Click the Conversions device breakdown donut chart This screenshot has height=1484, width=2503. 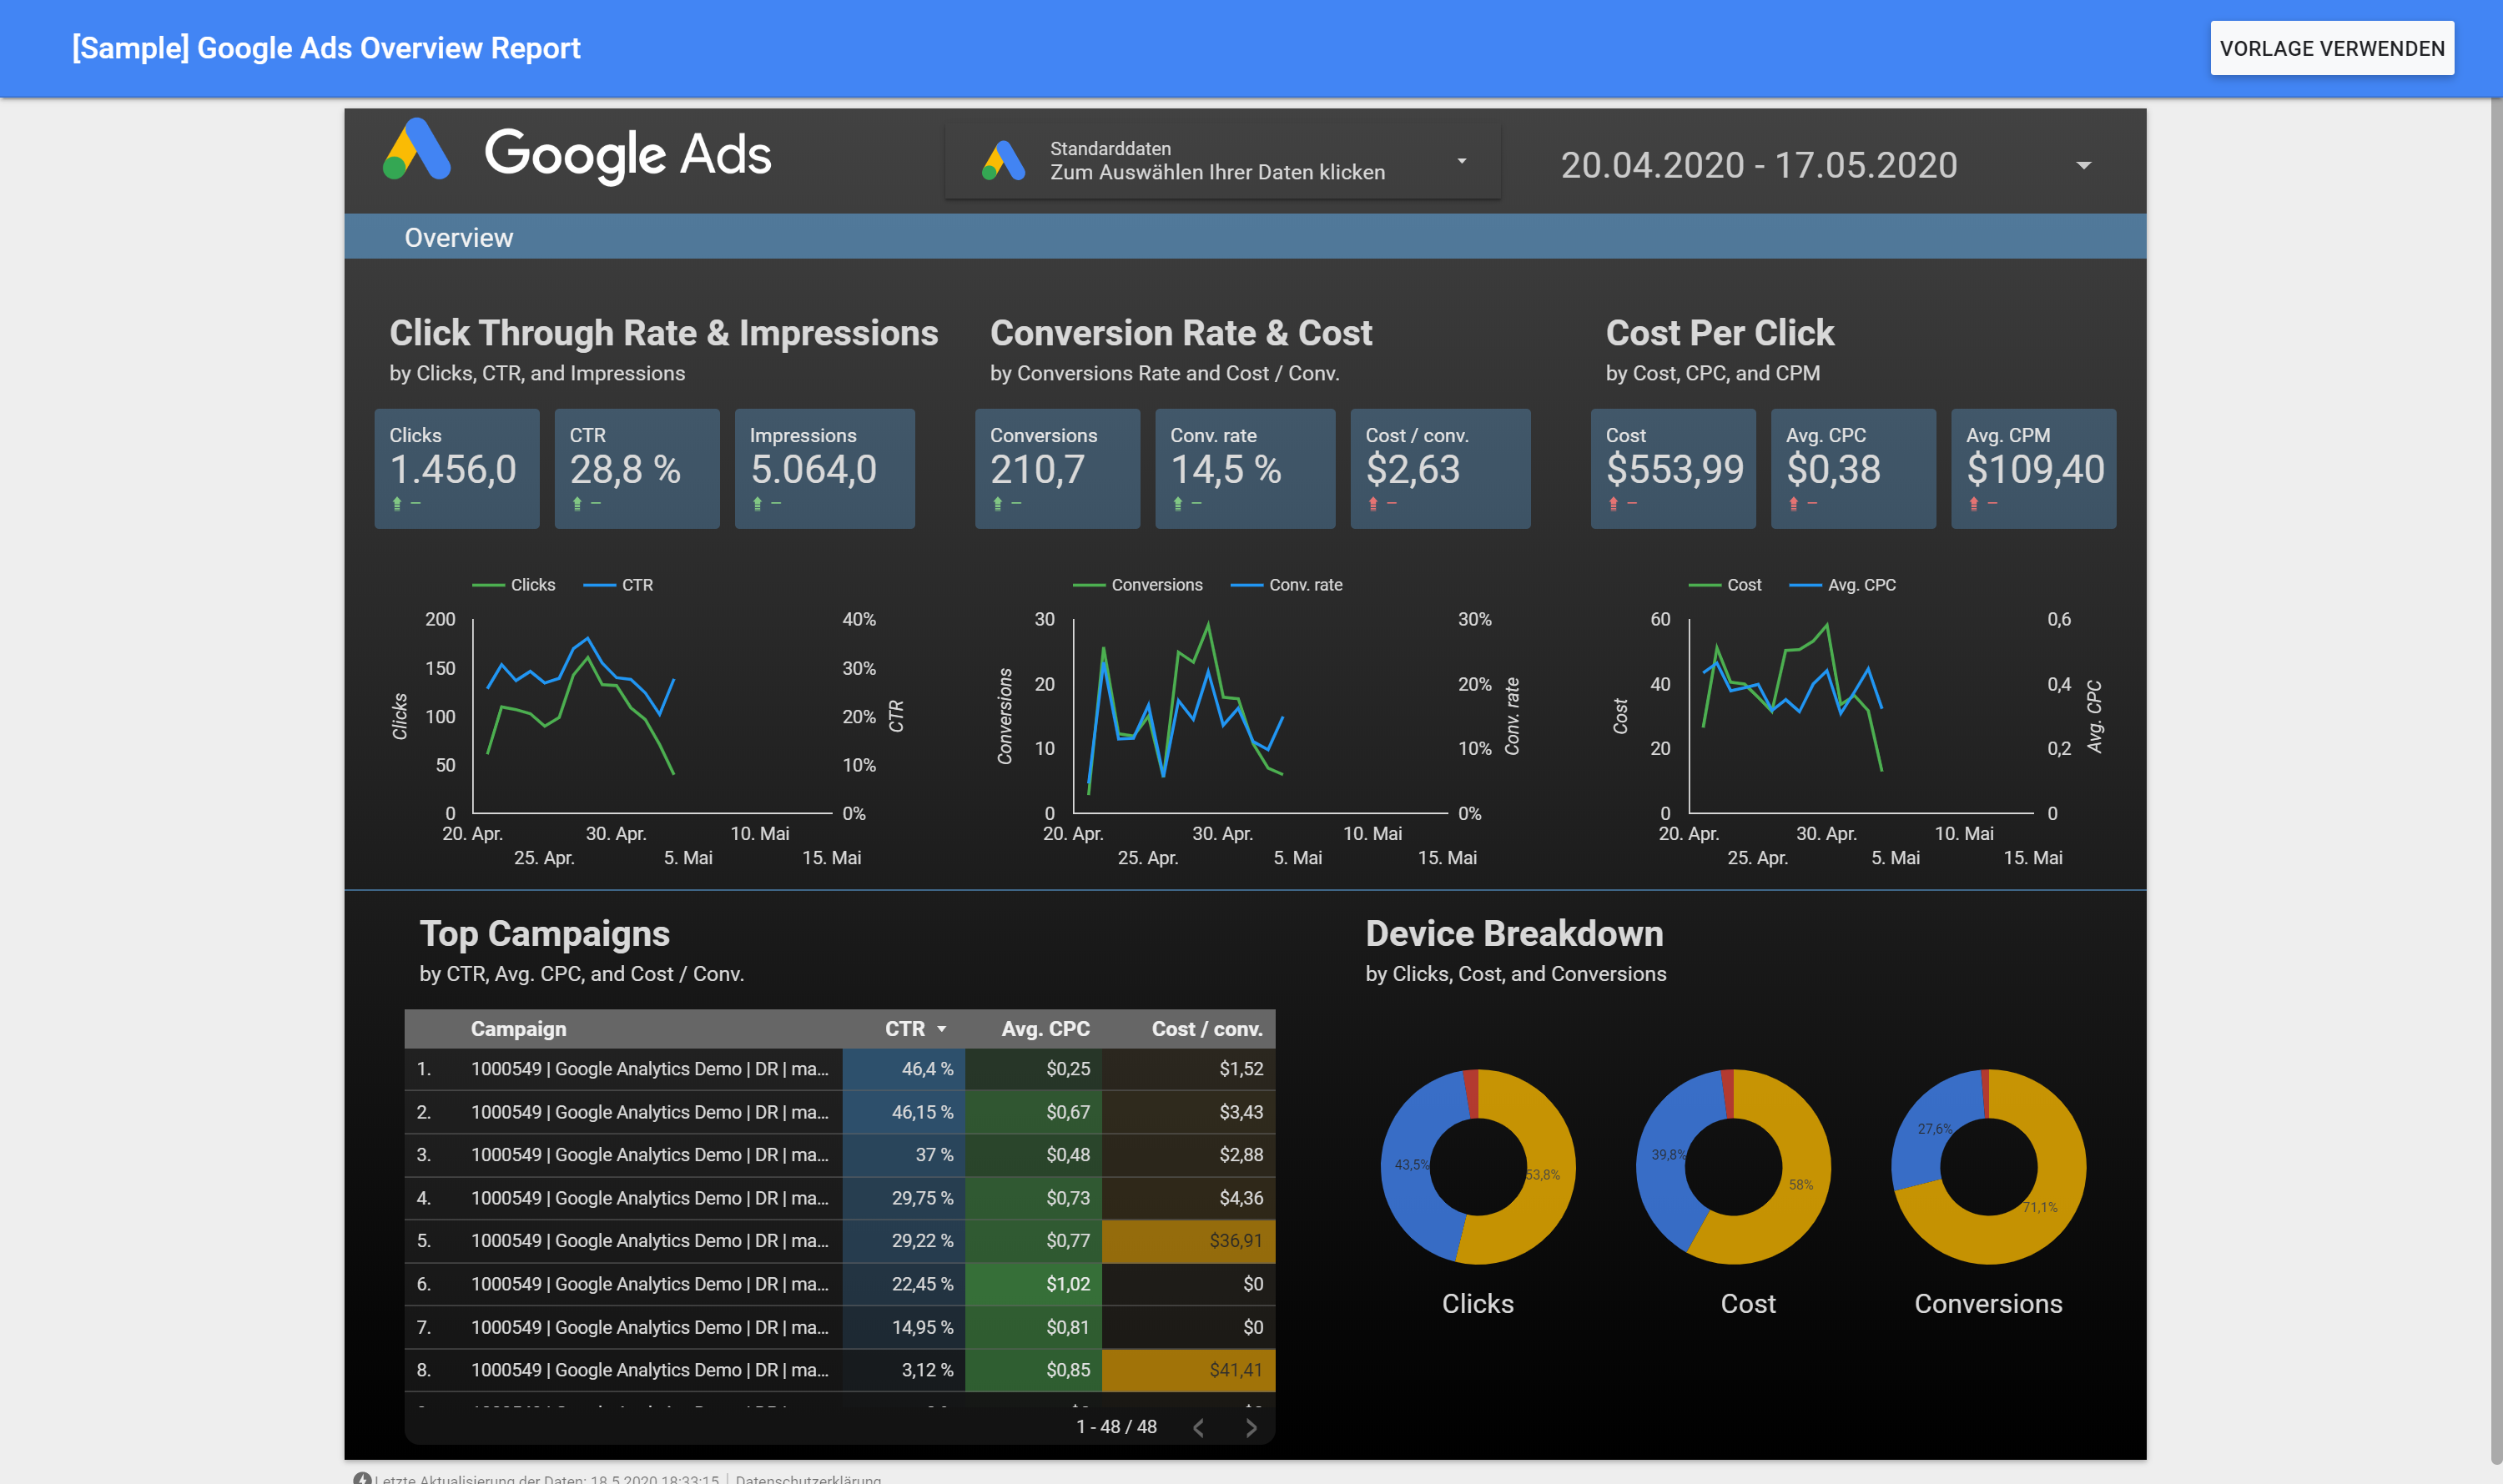pyautogui.click(x=1989, y=1167)
